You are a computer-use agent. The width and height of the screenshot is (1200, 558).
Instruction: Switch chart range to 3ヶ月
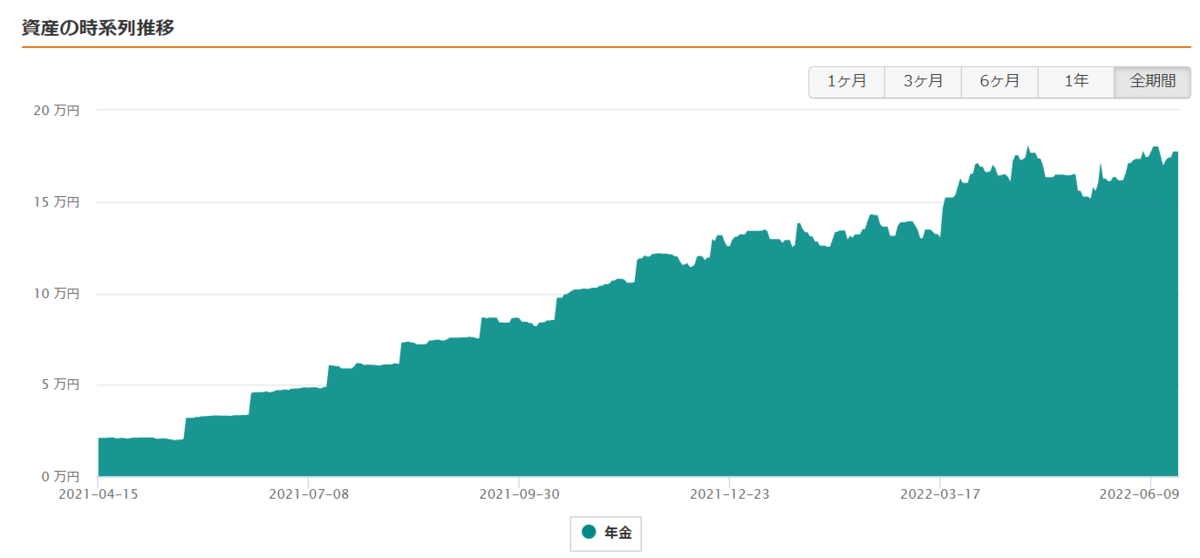[923, 82]
